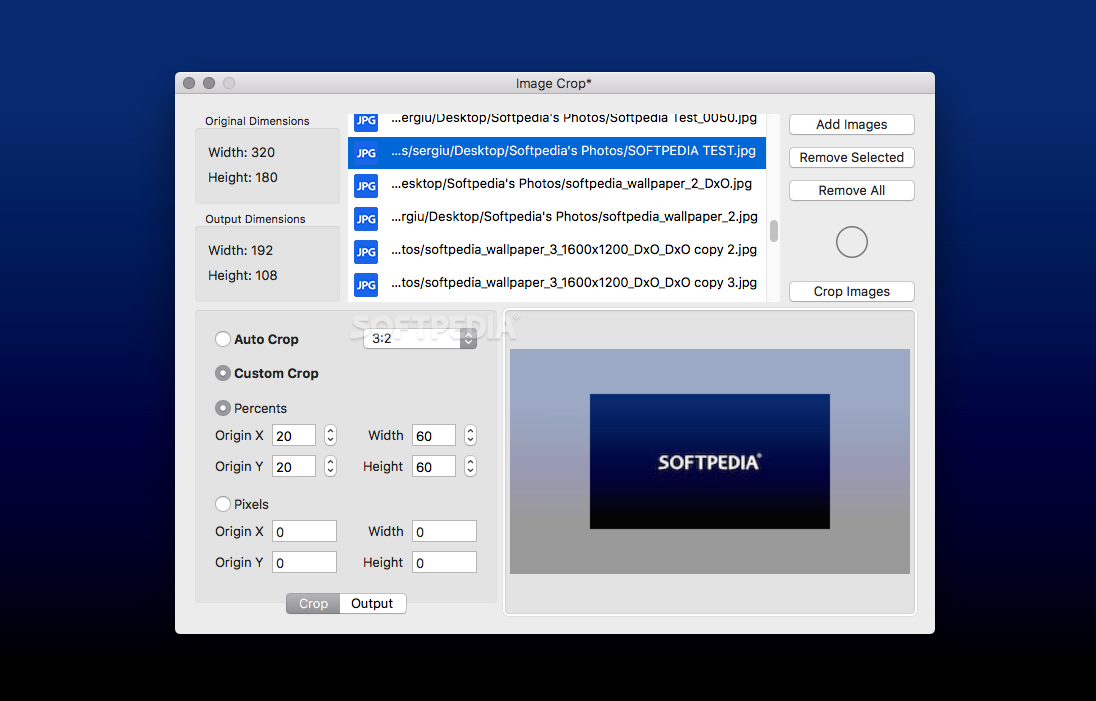Click the percent Origin X field showing 20
The image size is (1096, 701).
point(294,435)
